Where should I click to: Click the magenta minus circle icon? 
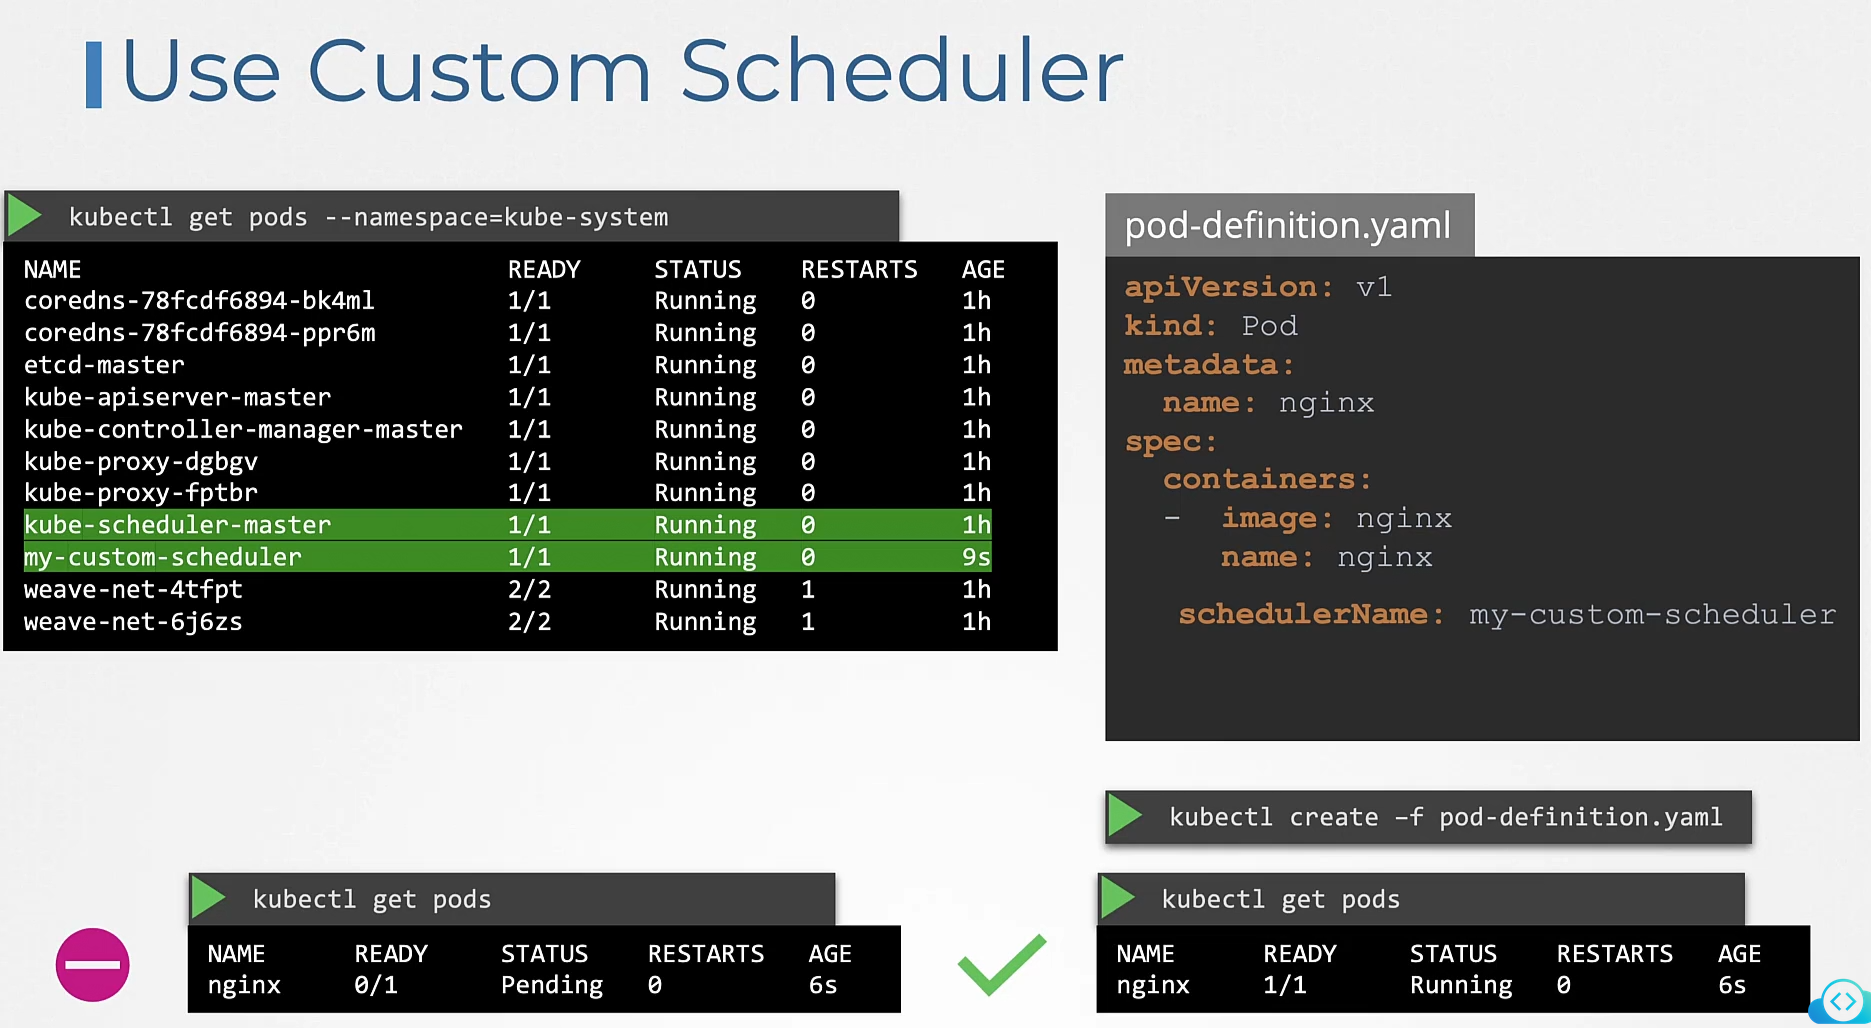pyautogui.click(x=92, y=965)
